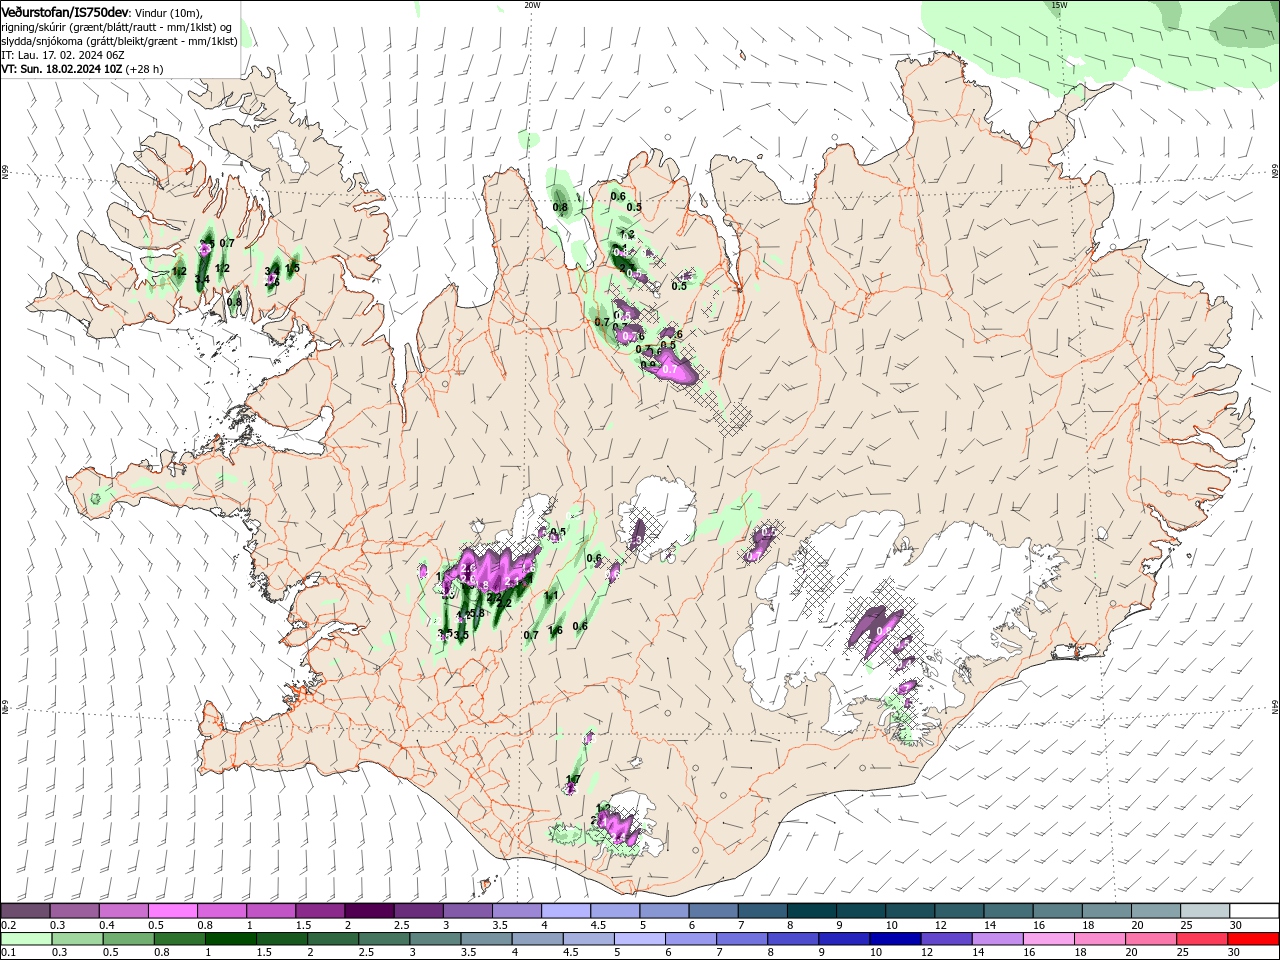Viewport: 1280px width, 960px height.
Task: Click the upper legend swatch starting at 14
Action: pos(1008,911)
